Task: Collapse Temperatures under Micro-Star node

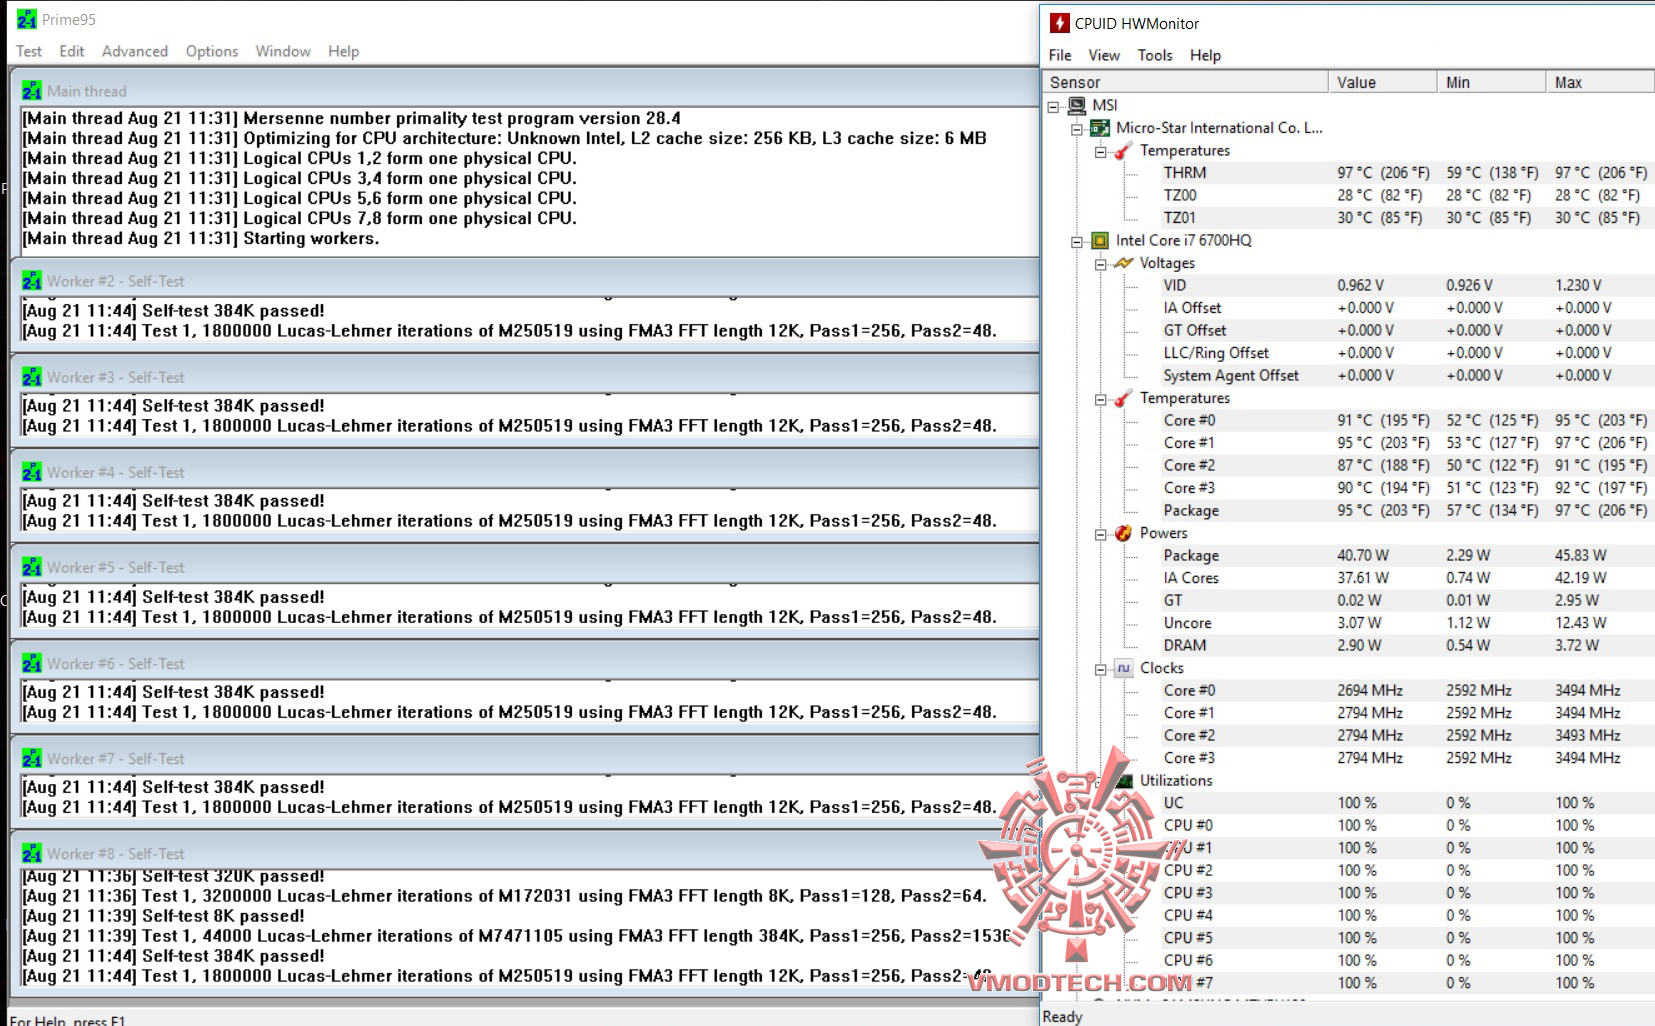Action: click(x=1100, y=152)
